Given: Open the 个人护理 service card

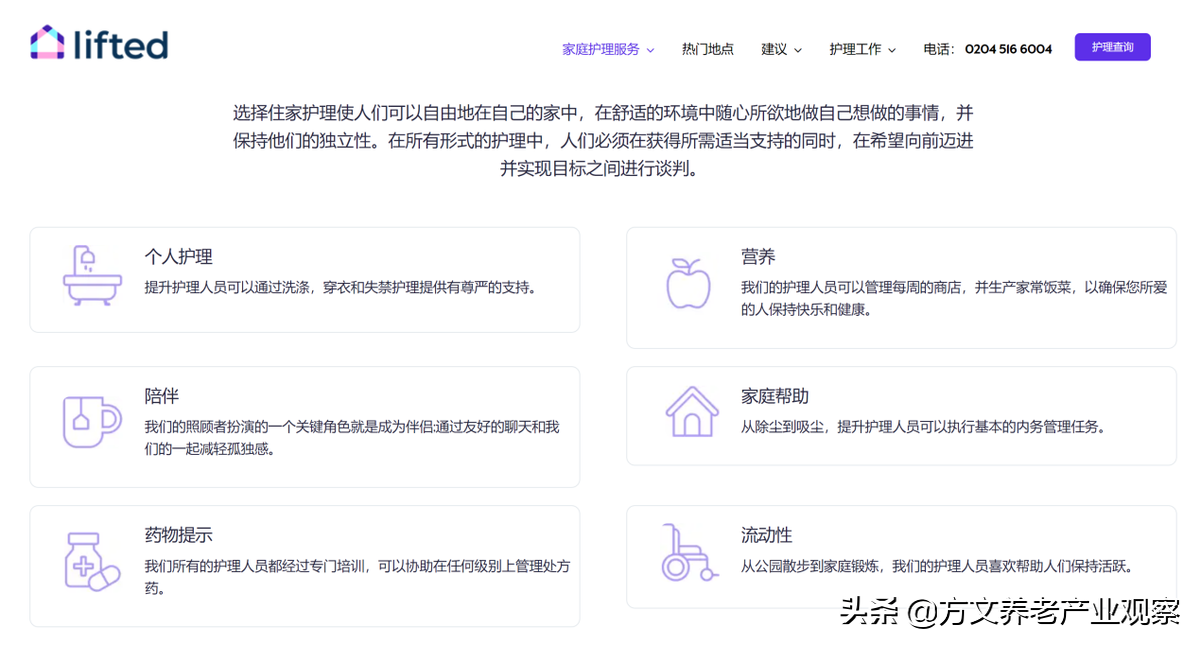Looking at the screenshot, I should tap(305, 280).
